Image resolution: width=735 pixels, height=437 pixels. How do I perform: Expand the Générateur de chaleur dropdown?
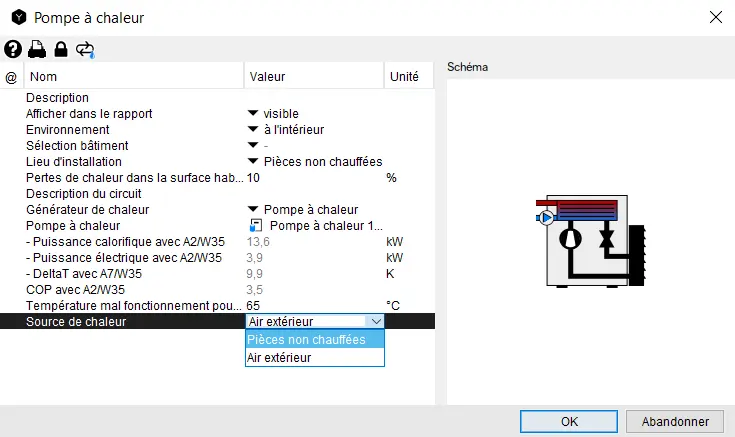click(x=253, y=210)
